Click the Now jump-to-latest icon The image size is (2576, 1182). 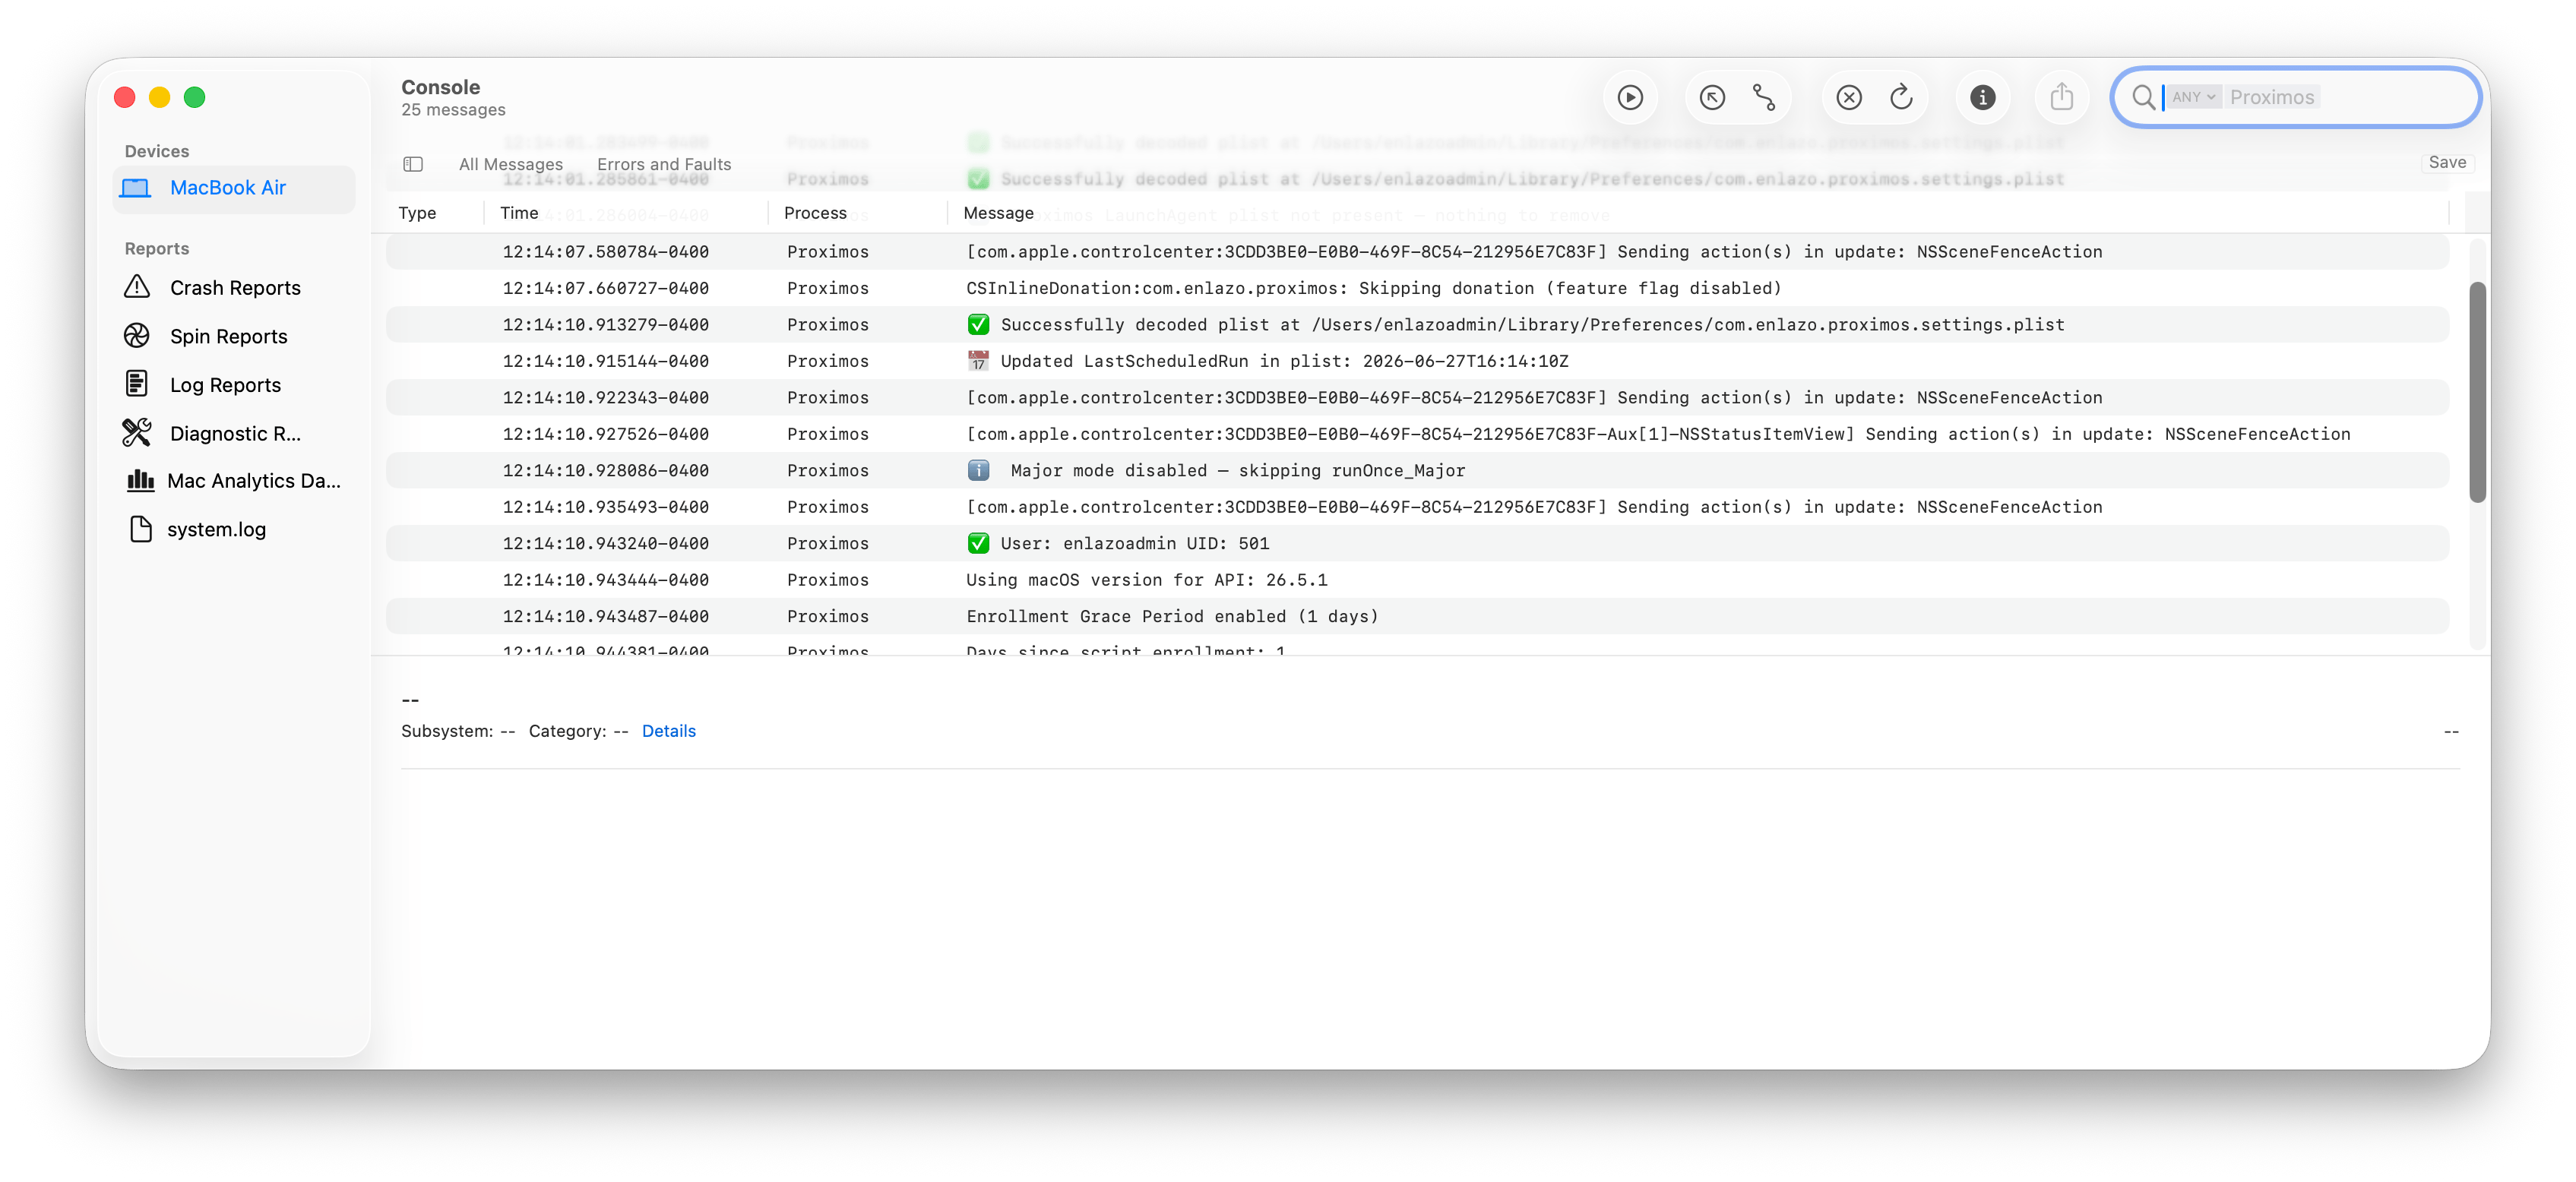1712,97
